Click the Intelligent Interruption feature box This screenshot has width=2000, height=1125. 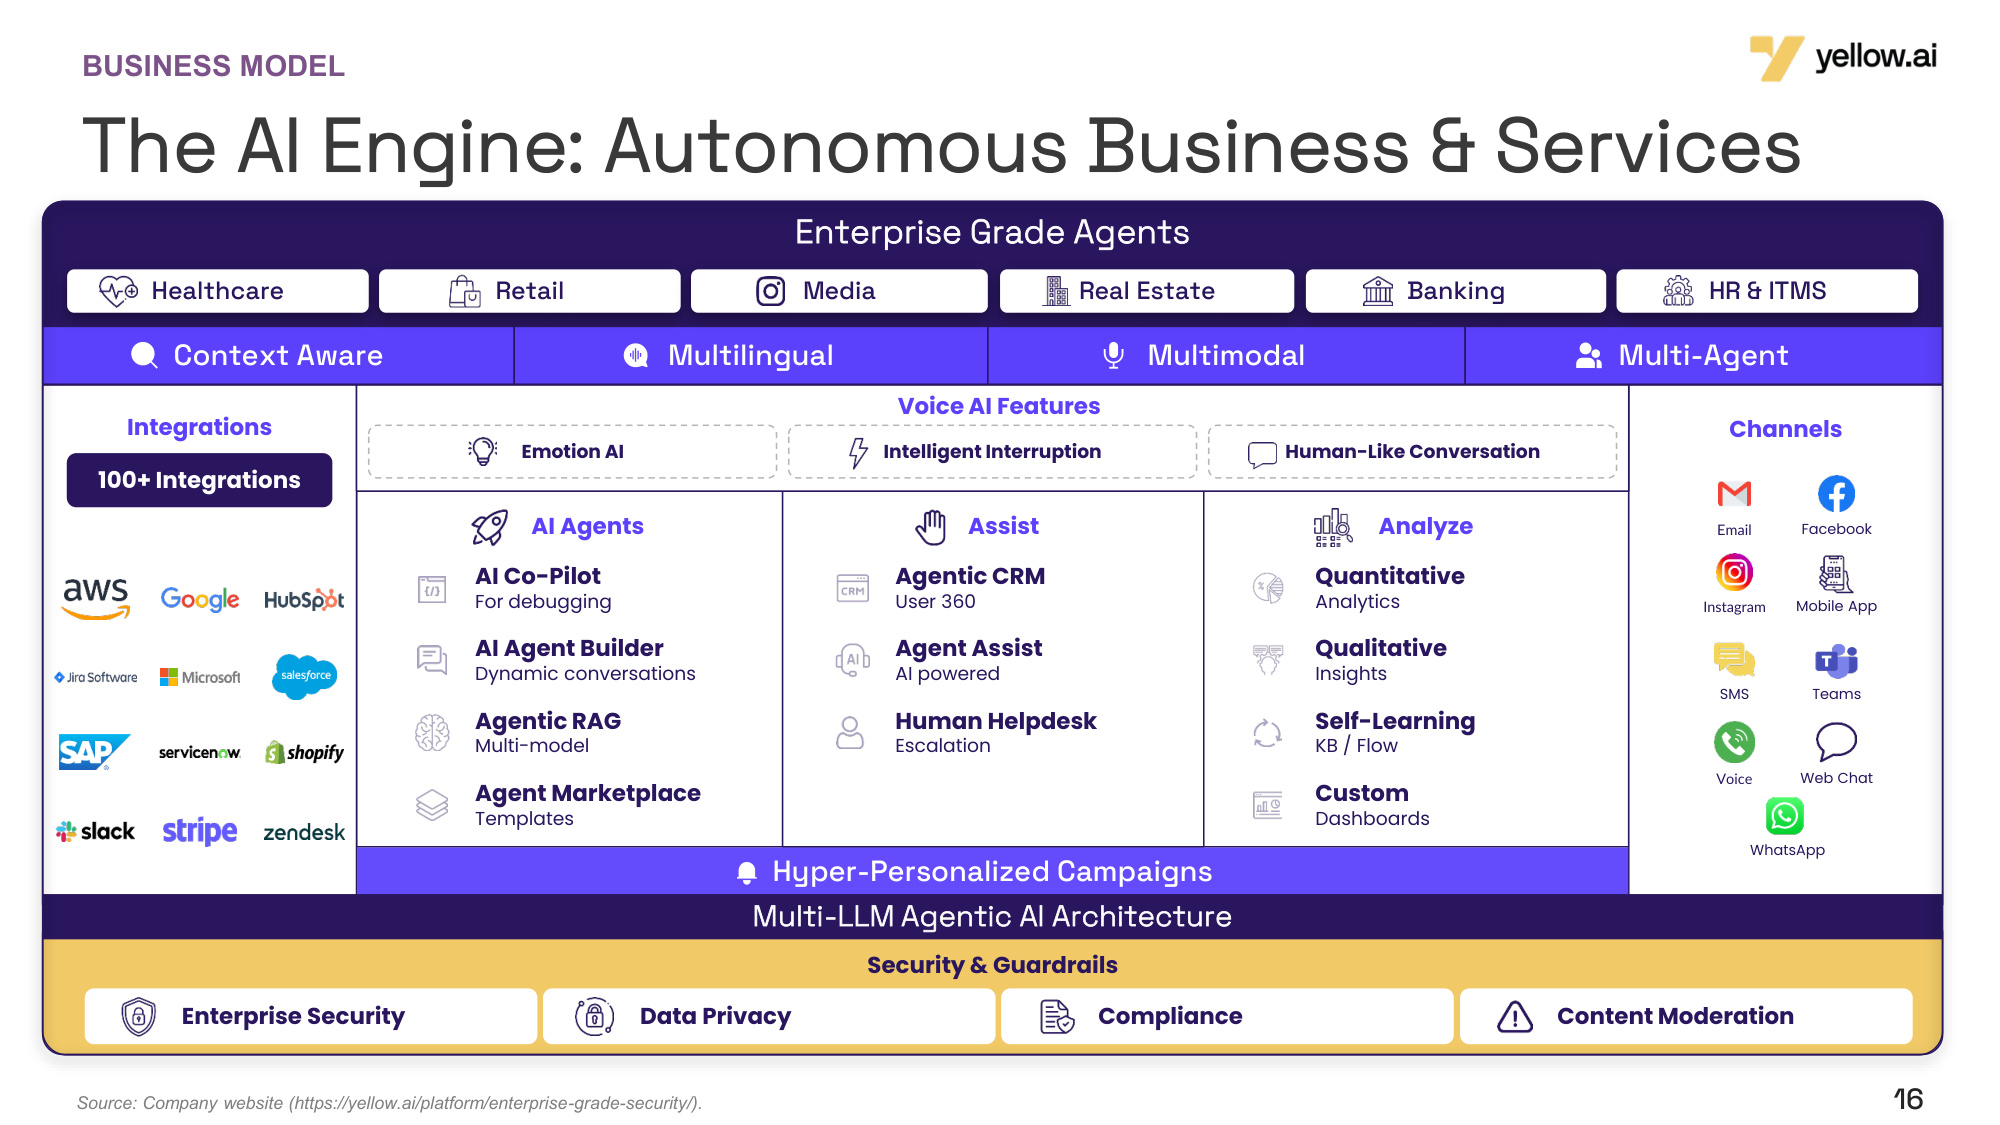click(992, 452)
